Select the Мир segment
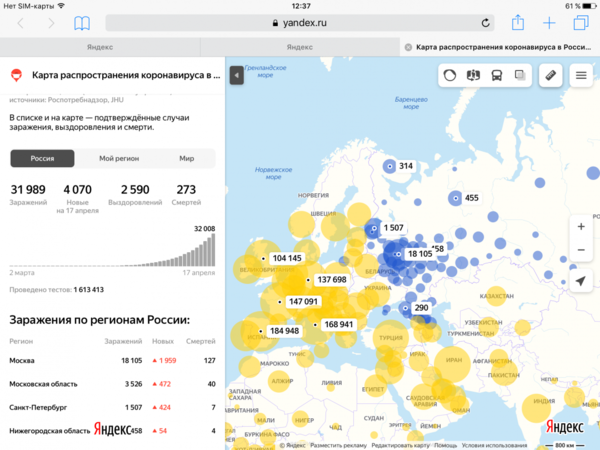Image resolution: width=600 pixels, height=450 pixels. [x=187, y=158]
